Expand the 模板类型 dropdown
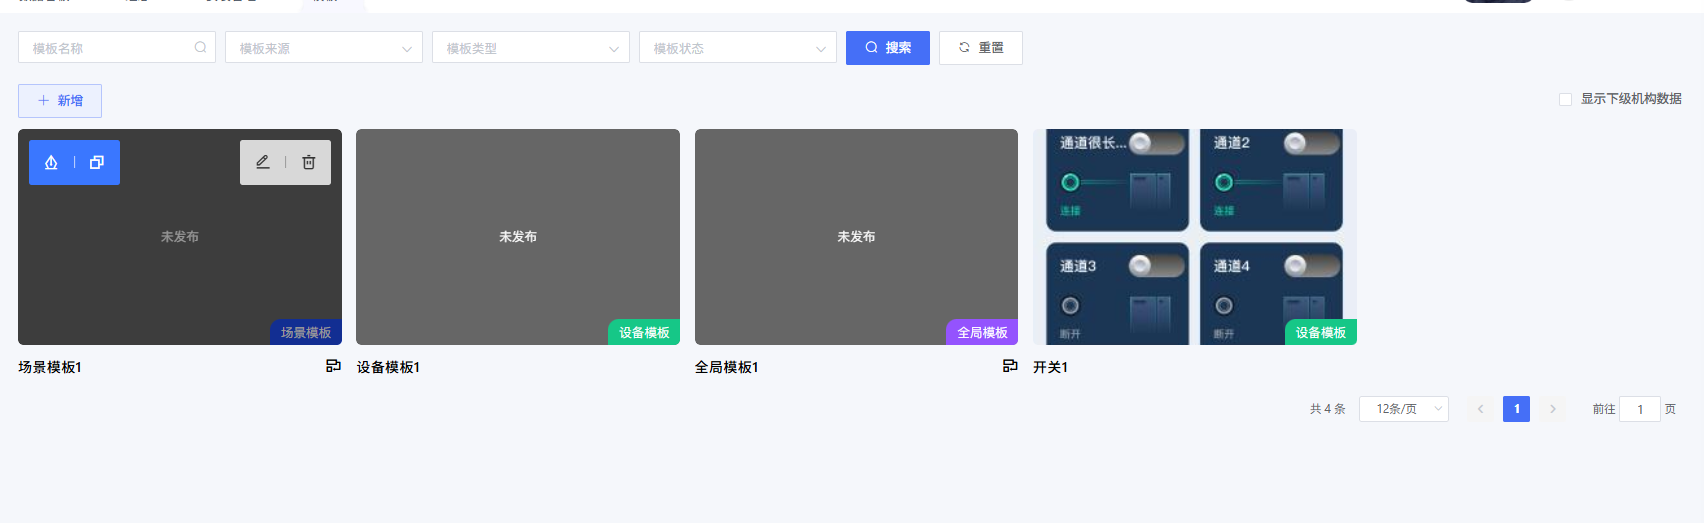1704x523 pixels. coord(530,48)
